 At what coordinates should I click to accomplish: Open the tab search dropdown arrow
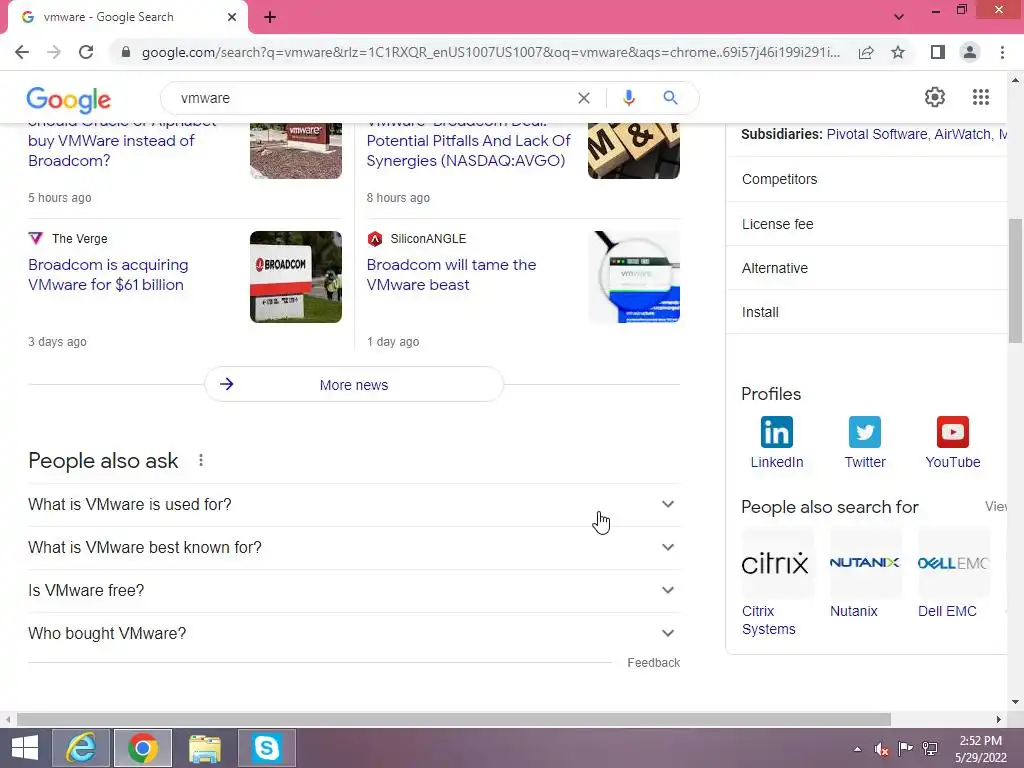(899, 17)
